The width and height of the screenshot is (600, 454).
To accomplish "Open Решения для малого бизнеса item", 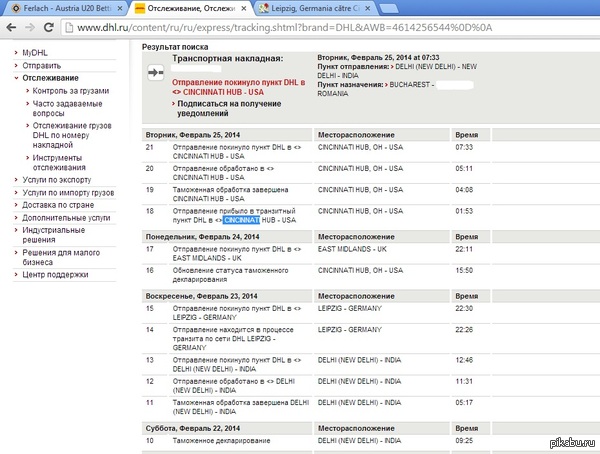I will (61, 257).
